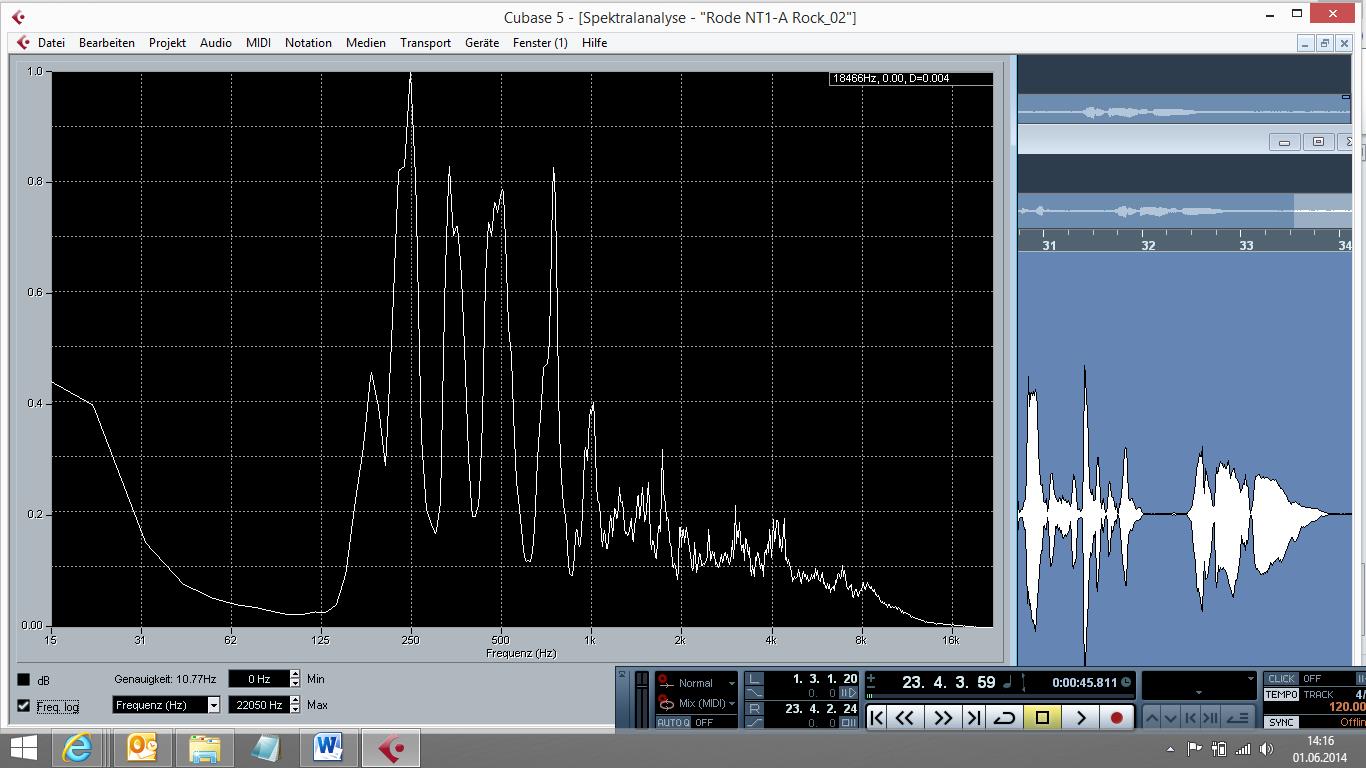Decrease the Max frequency value
Image resolution: width=1366 pixels, height=768 pixels.
[295, 709]
